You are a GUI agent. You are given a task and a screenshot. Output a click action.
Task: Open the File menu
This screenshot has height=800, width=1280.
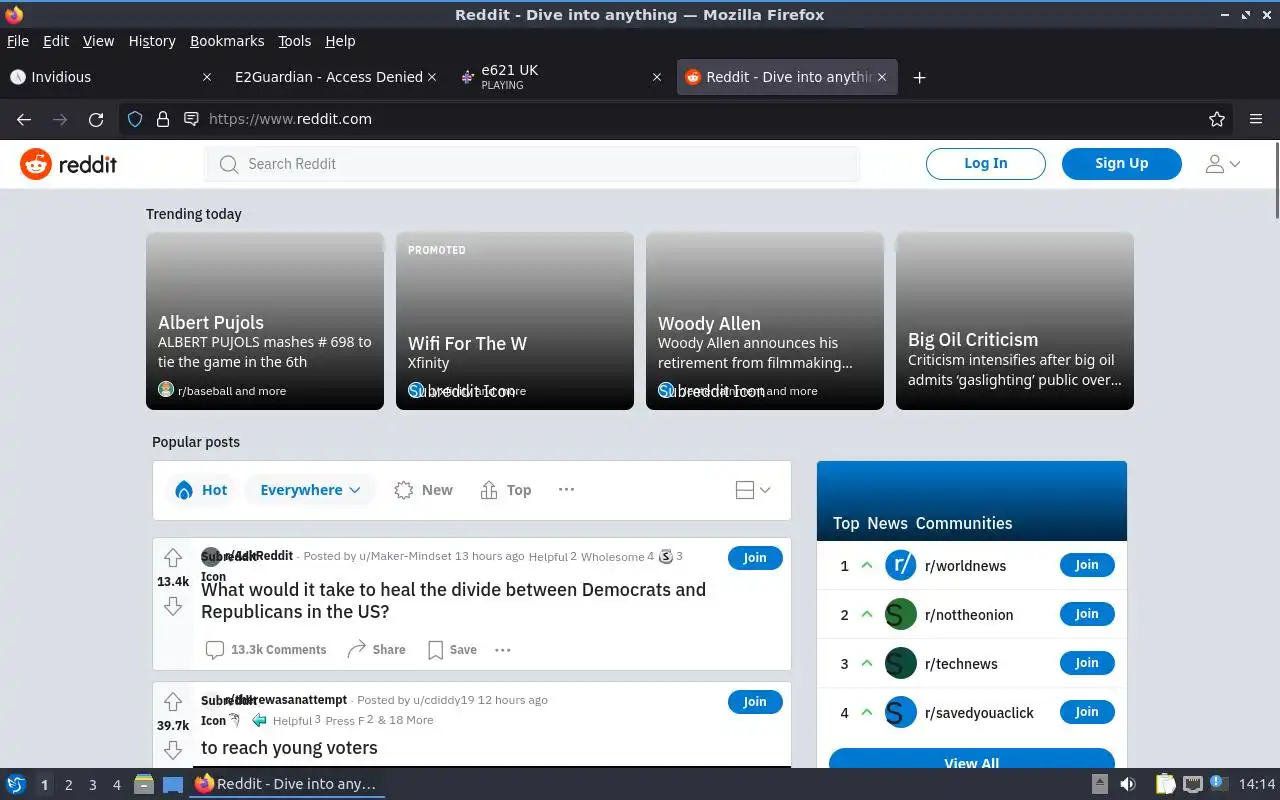click(x=18, y=41)
